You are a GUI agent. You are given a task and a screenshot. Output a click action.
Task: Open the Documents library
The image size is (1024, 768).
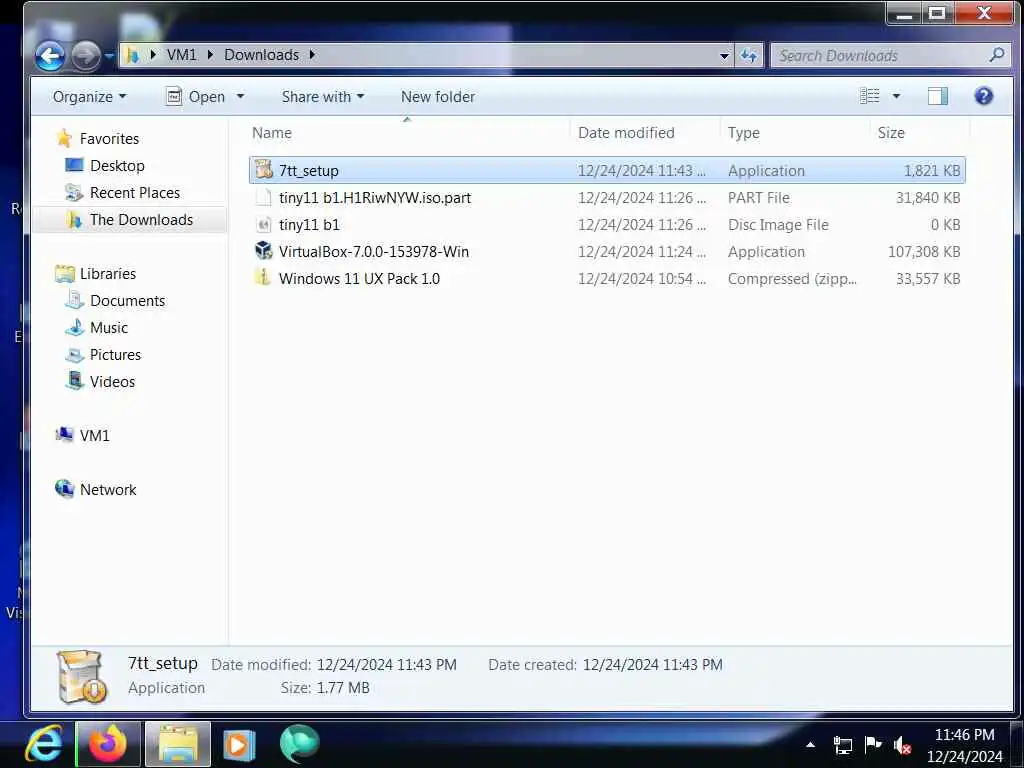coord(127,300)
